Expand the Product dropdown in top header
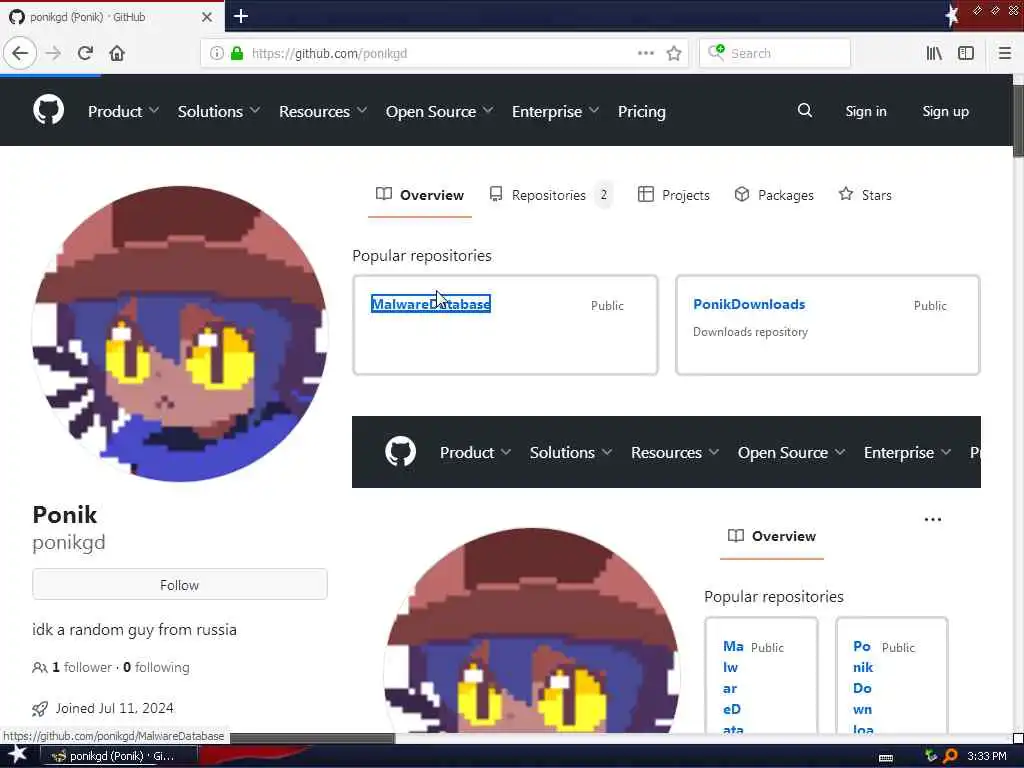 point(123,111)
